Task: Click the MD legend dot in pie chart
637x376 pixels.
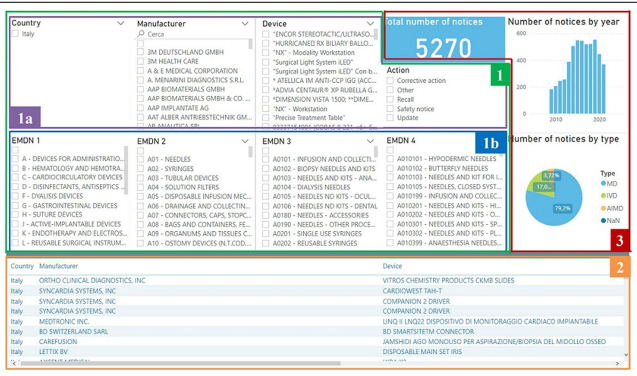Action: tap(603, 184)
